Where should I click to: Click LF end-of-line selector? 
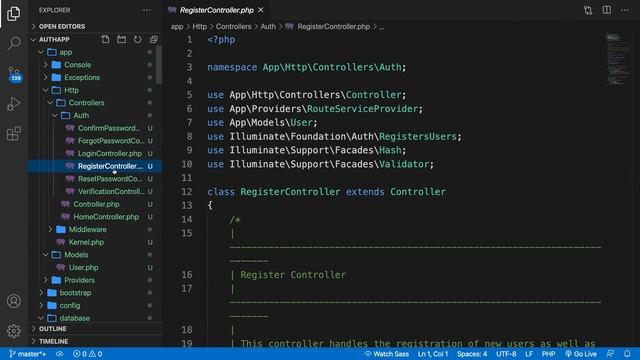tap(529, 354)
